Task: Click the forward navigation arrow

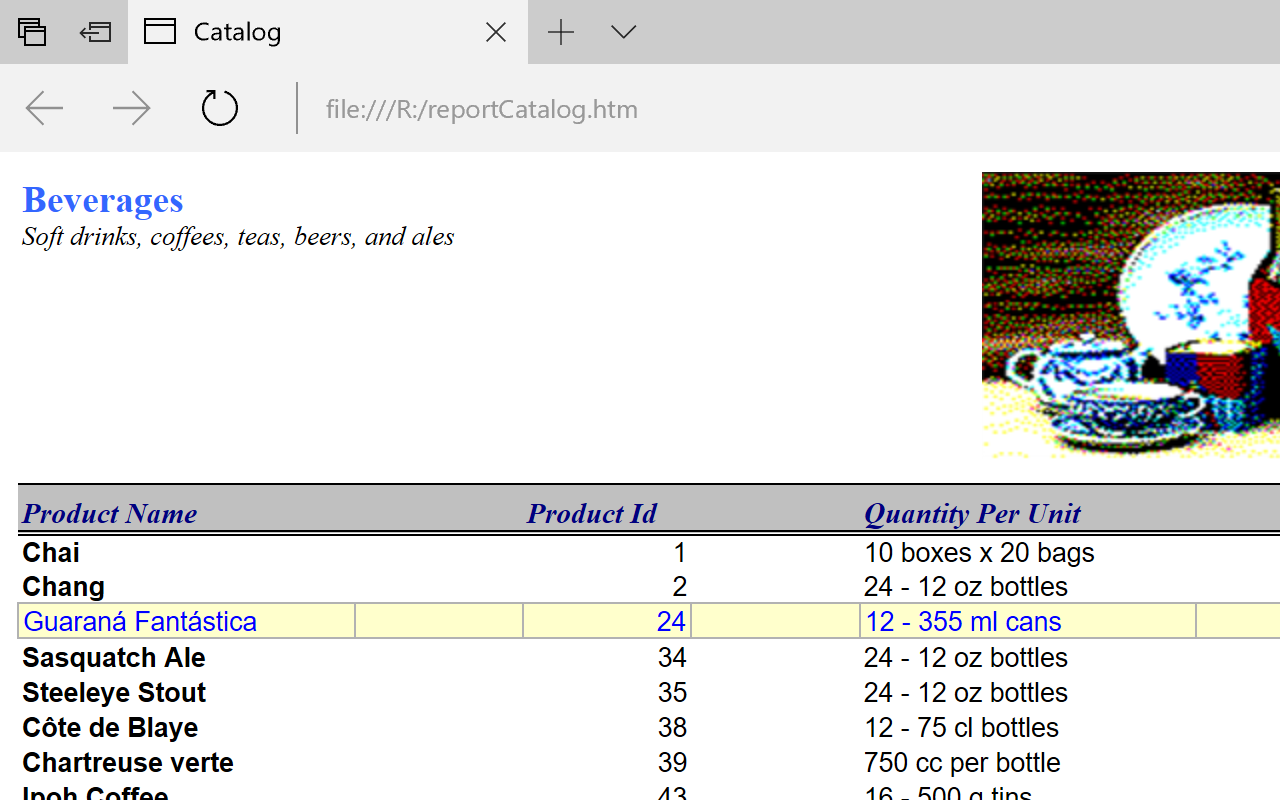Action: (x=131, y=108)
